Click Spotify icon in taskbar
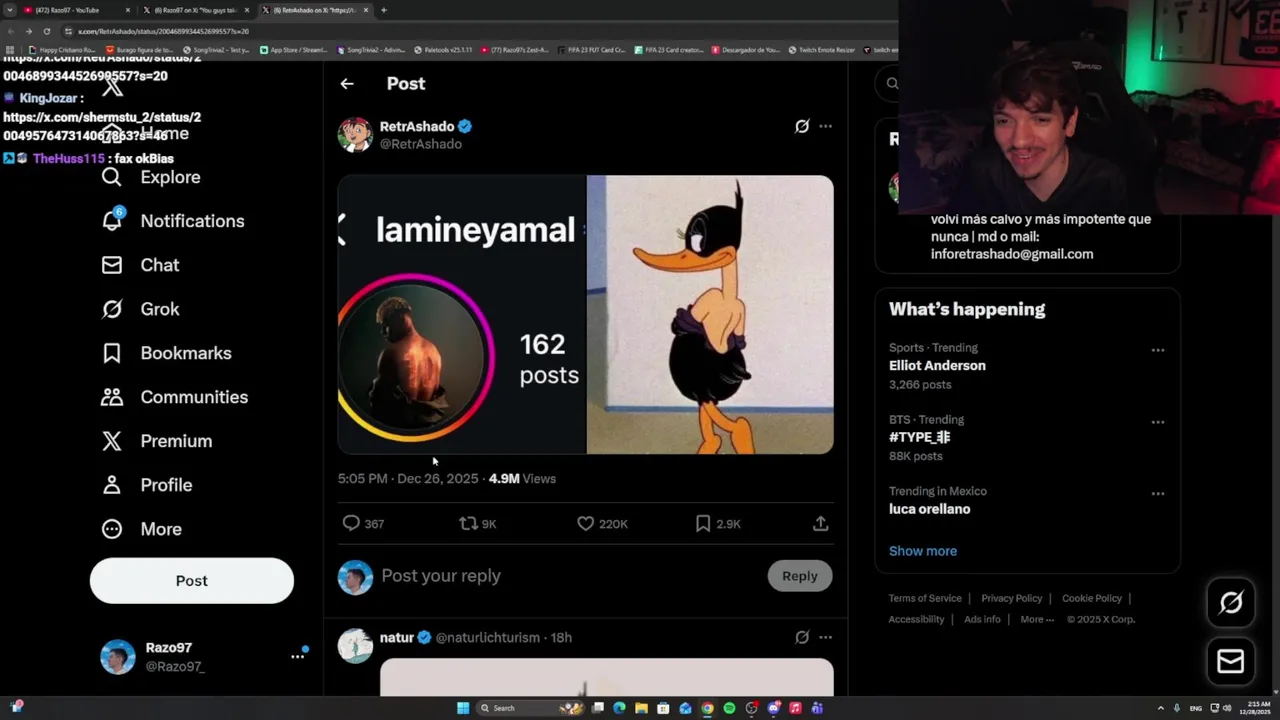The height and width of the screenshot is (720, 1280). [x=729, y=708]
